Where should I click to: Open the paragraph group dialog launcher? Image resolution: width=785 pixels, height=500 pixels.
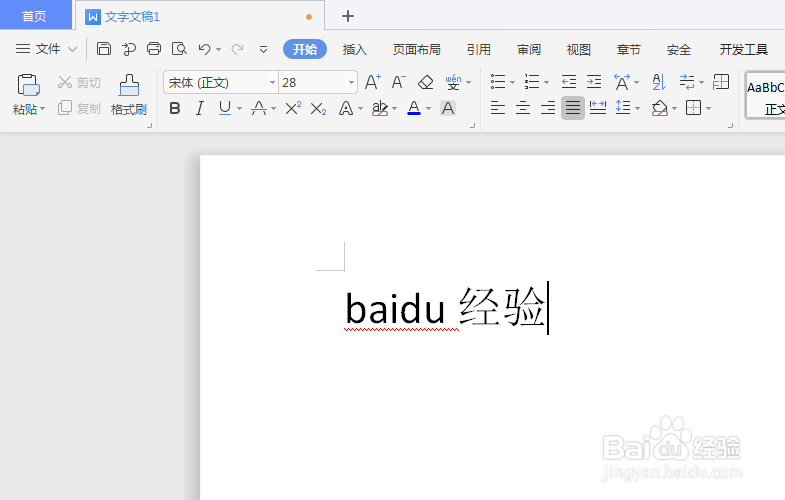(730, 126)
